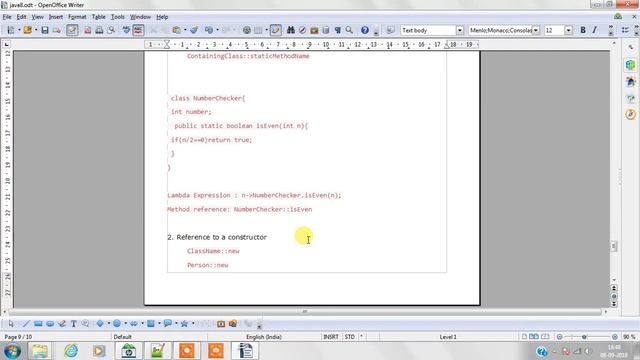
Task: Run Spelling and Grammar check icon
Action: 127,30
